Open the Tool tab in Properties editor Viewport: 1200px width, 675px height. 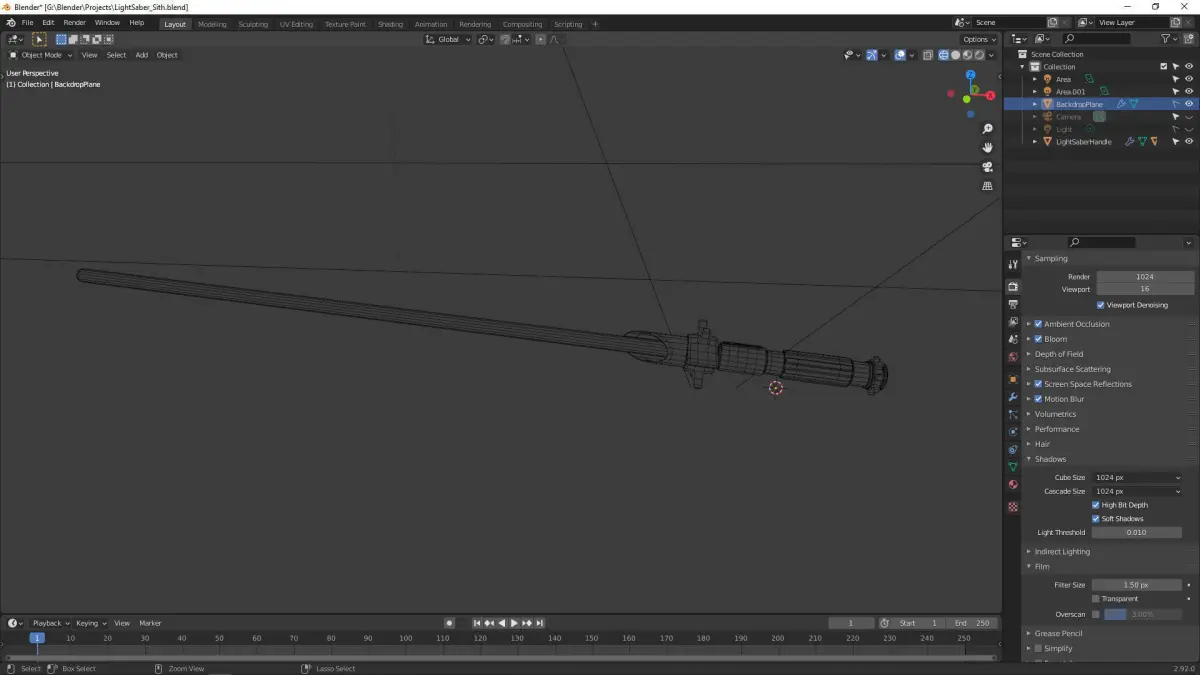point(1013,264)
